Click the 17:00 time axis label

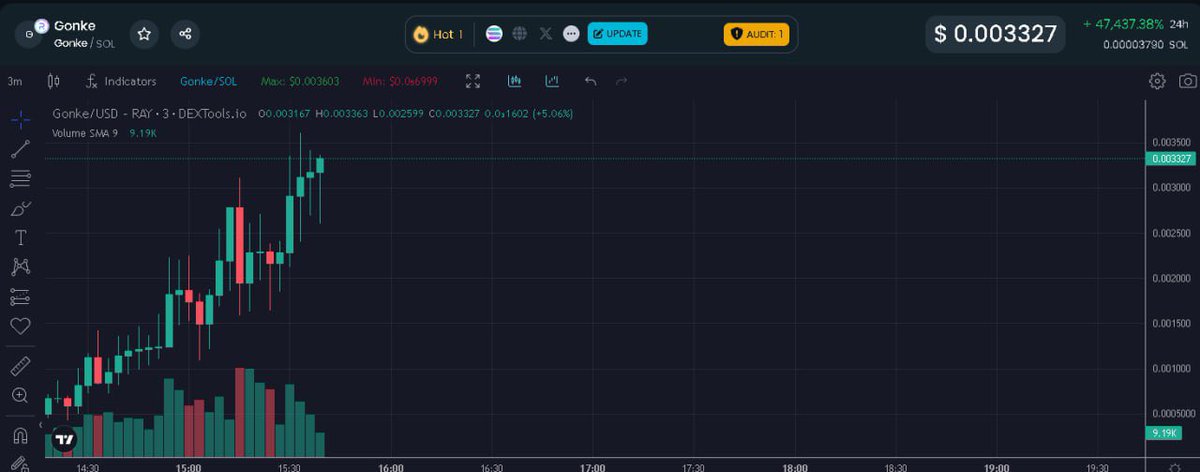pos(593,466)
